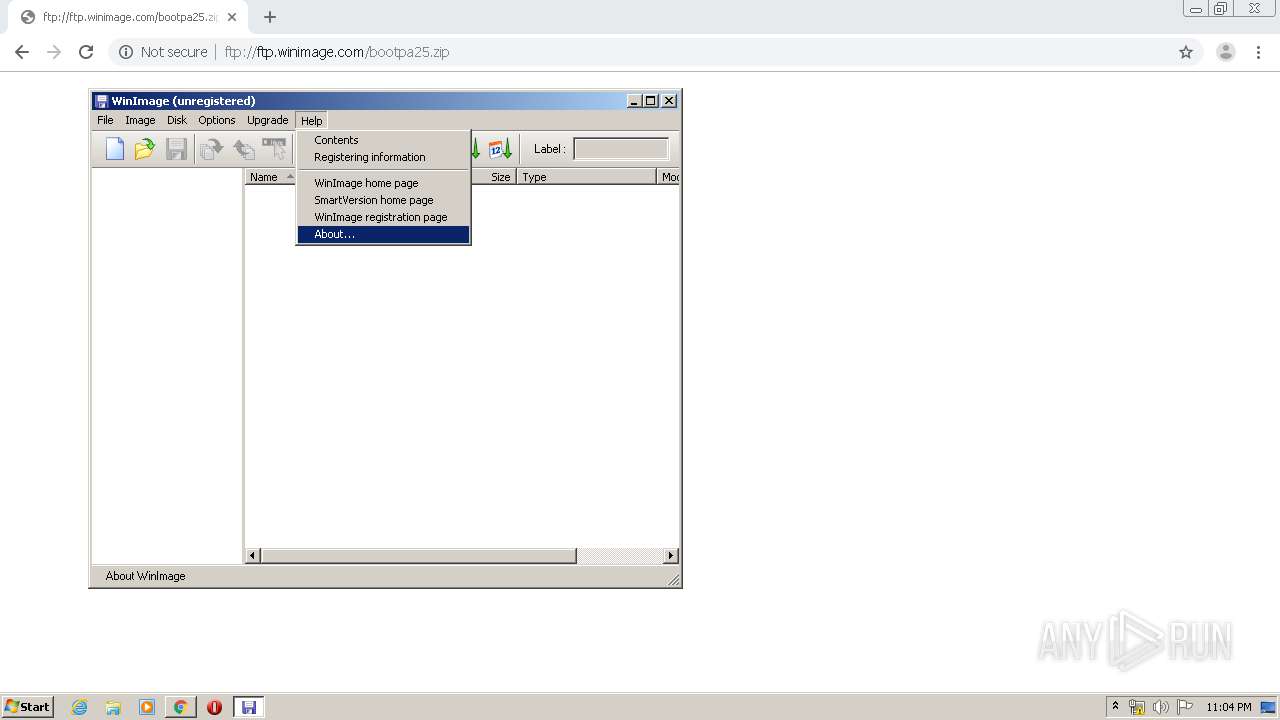Click the horizontal scrollbar right arrow

click(671, 556)
